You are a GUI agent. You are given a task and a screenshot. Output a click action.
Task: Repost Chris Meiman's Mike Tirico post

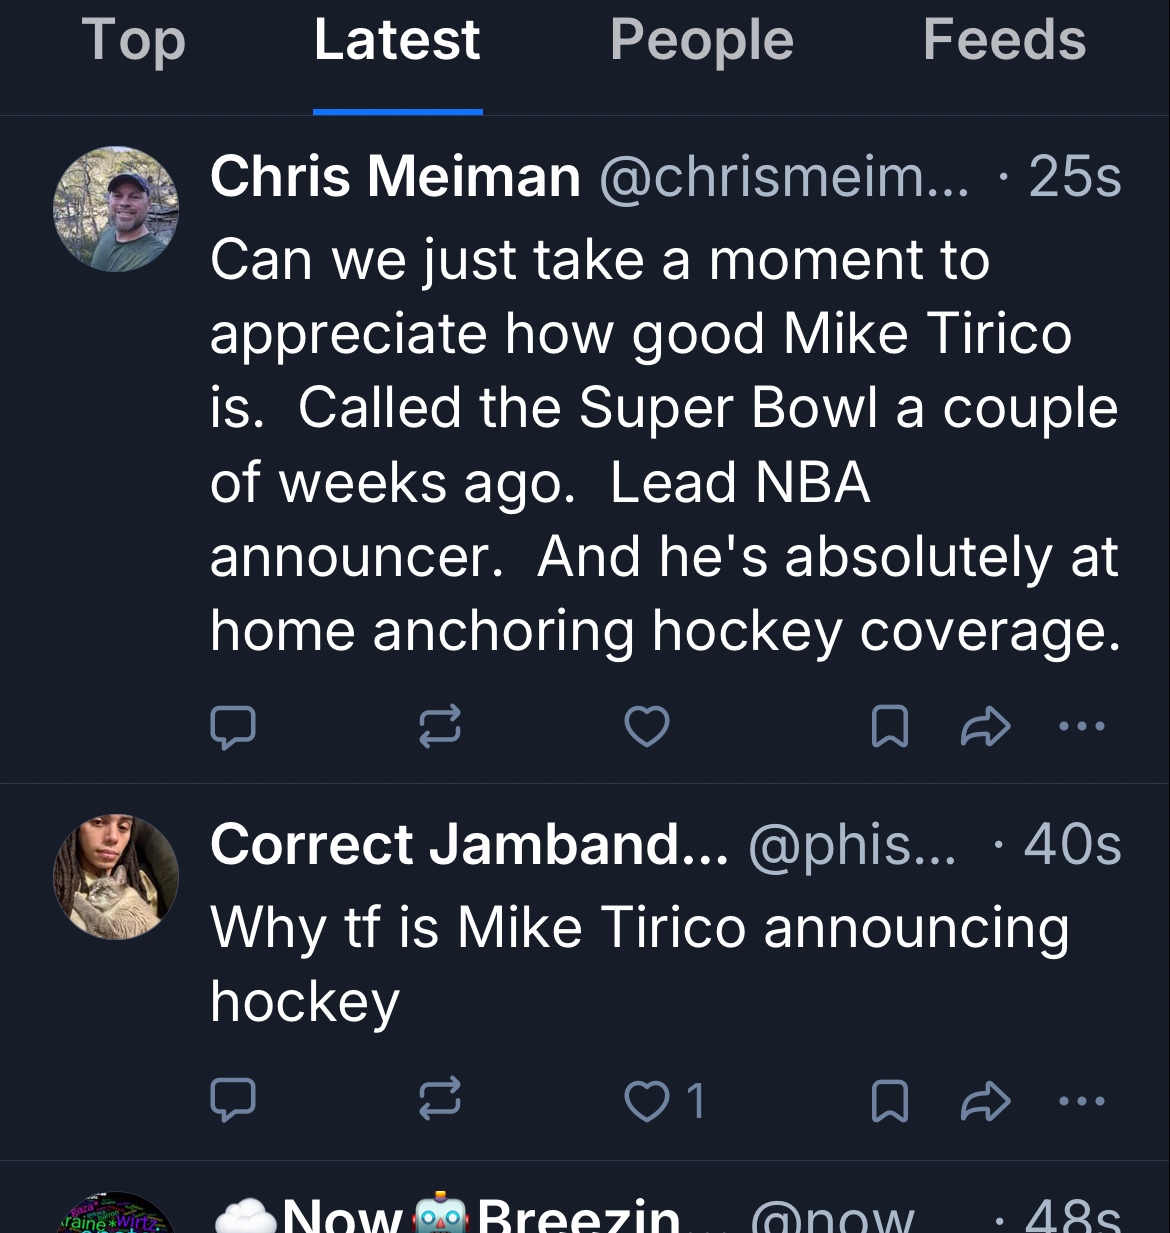440,727
